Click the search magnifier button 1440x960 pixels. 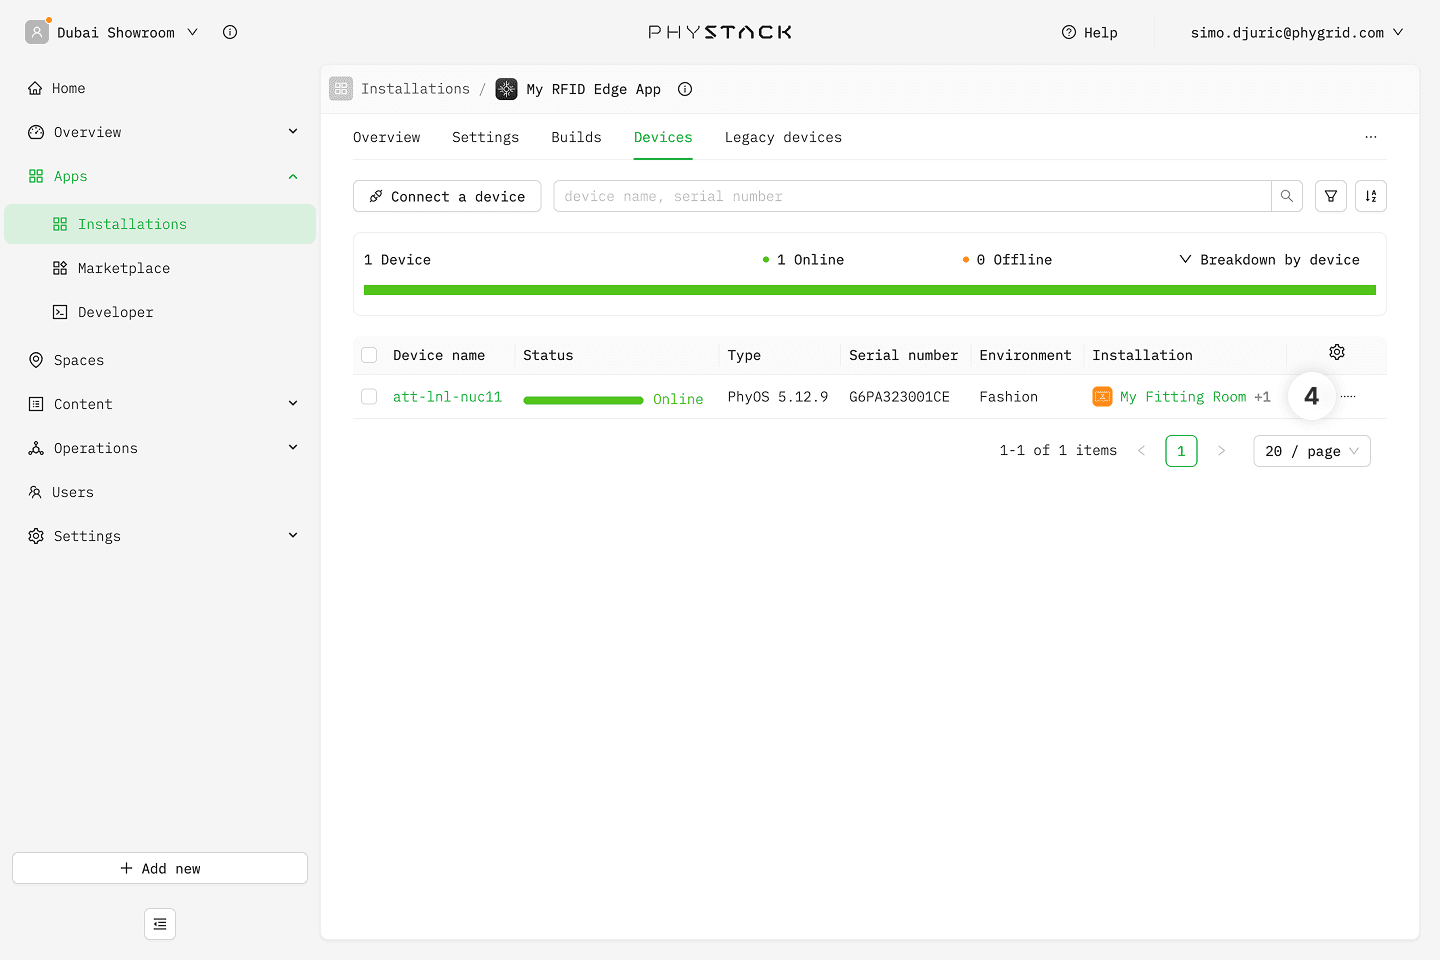pyautogui.click(x=1287, y=196)
